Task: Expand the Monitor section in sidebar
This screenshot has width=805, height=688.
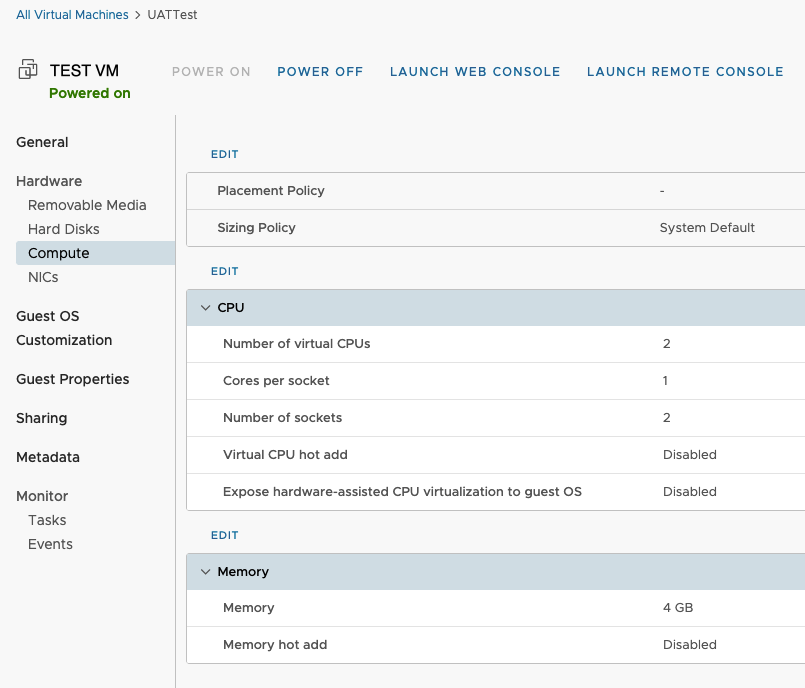Action: pos(41,495)
